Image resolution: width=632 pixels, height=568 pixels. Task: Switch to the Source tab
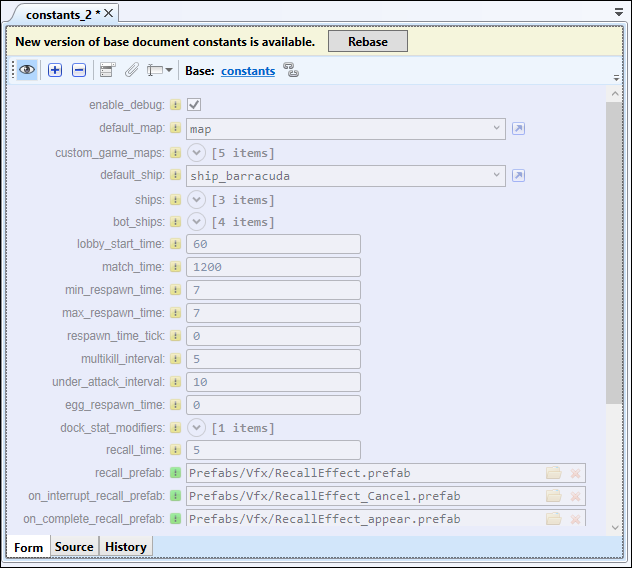pos(74,547)
